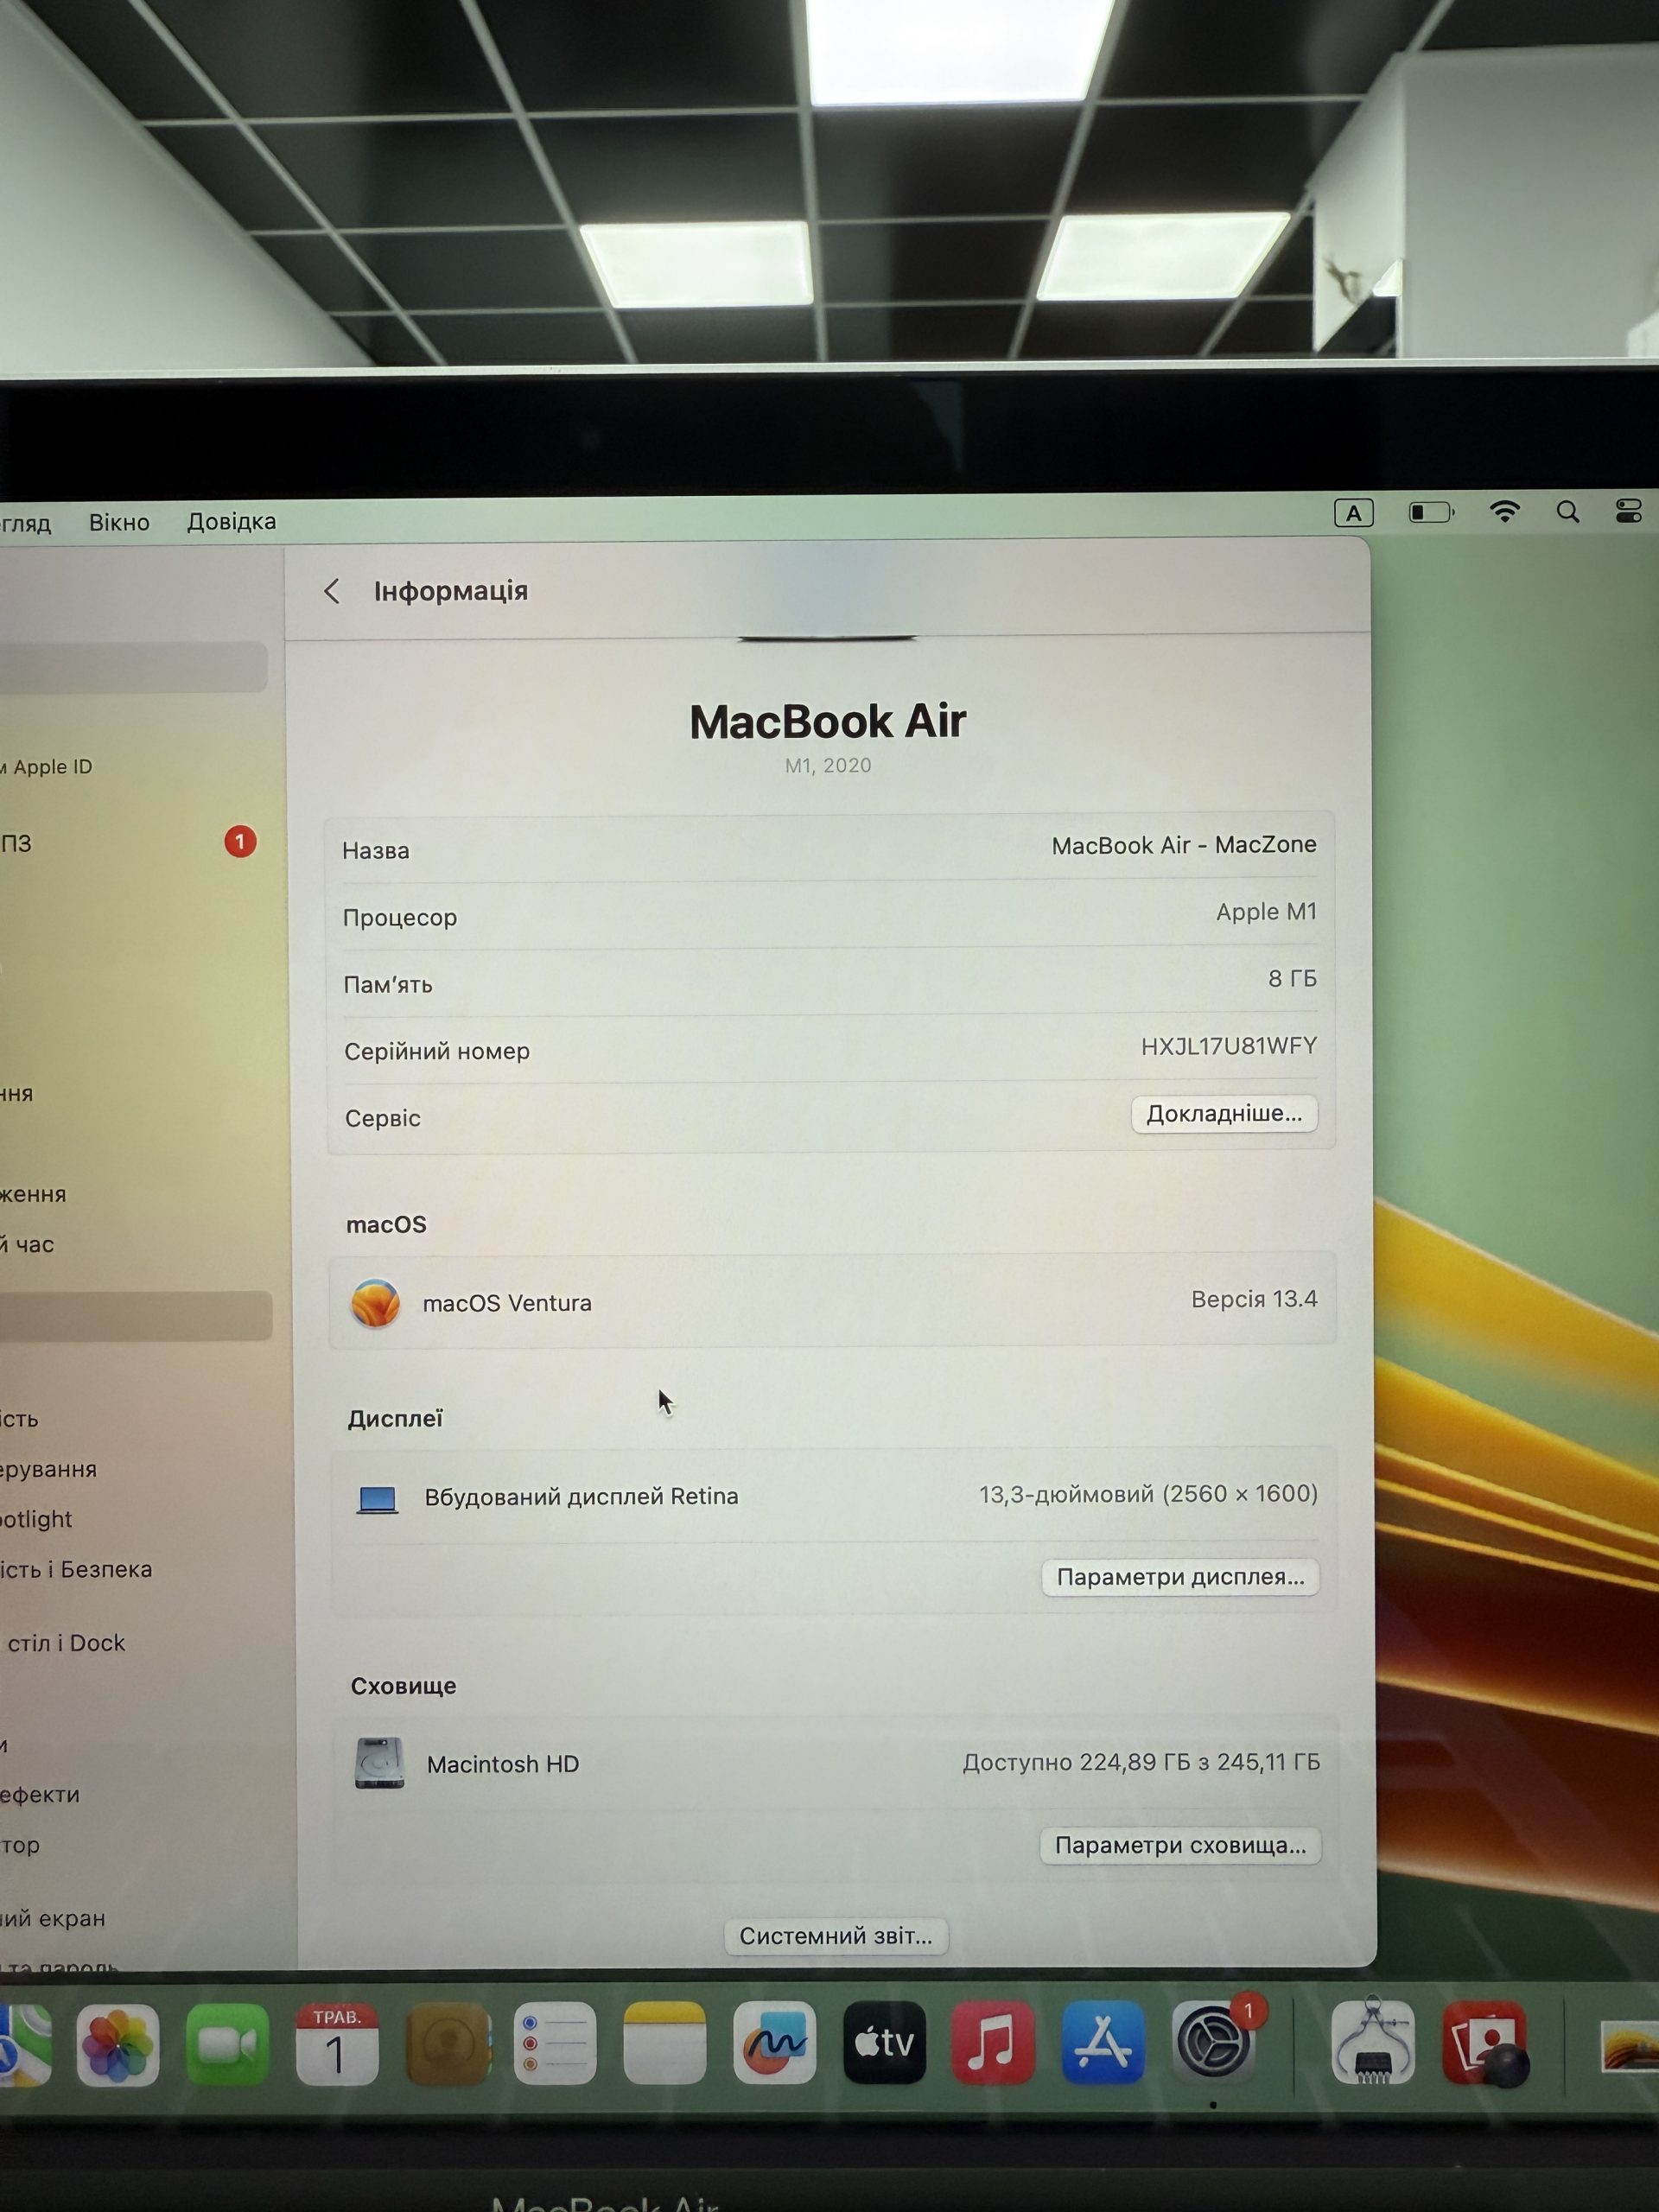Image resolution: width=1659 pixels, height=2212 pixels.
Task: Click the display size 13,3-дюймовий (2560 × 1600)
Action: tap(1148, 1494)
